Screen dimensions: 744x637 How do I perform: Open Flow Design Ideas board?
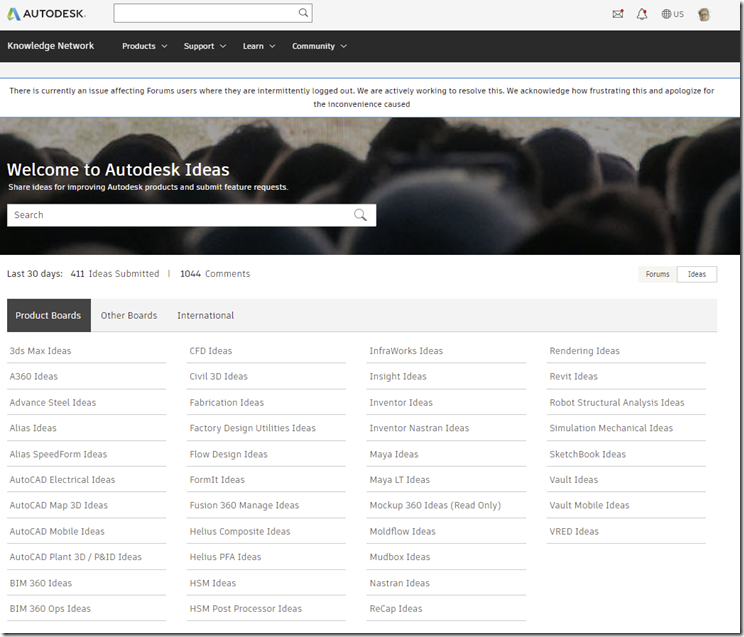[x=229, y=454]
